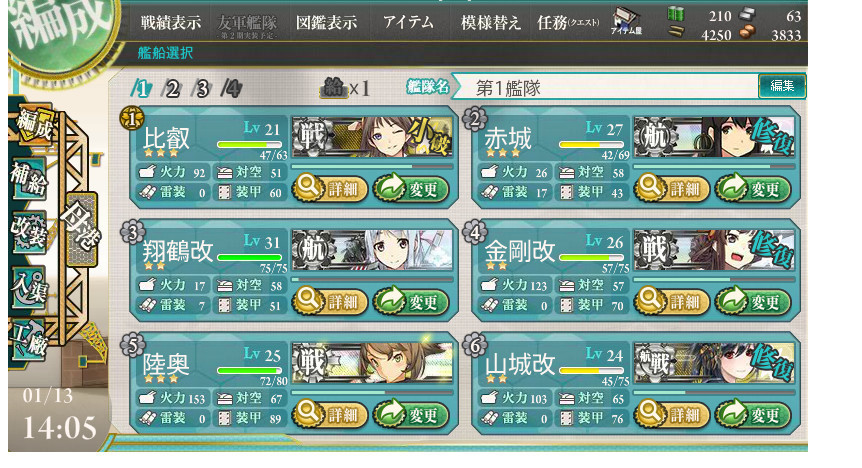Open the 入渠 docking sidebar icon
This screenshot has width=862, height=468.
(29, 286)
